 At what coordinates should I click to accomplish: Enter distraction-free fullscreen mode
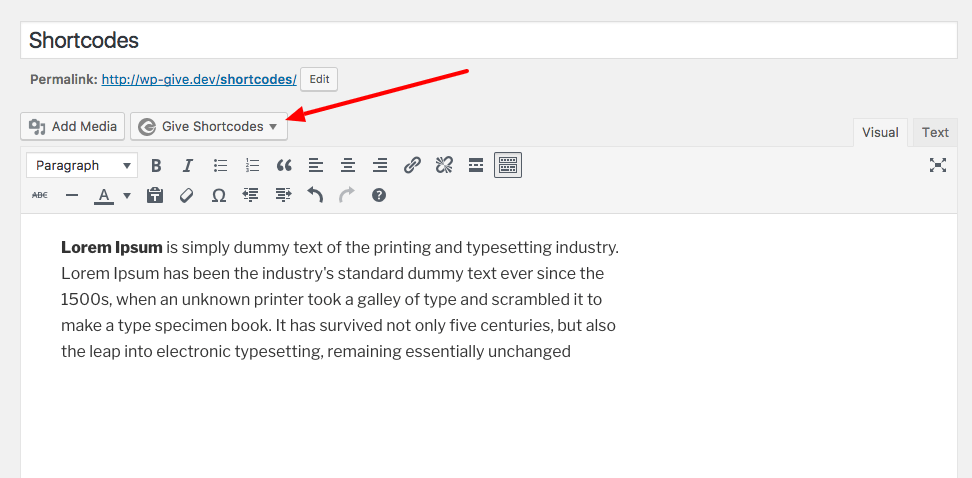[x=938, y=165]
